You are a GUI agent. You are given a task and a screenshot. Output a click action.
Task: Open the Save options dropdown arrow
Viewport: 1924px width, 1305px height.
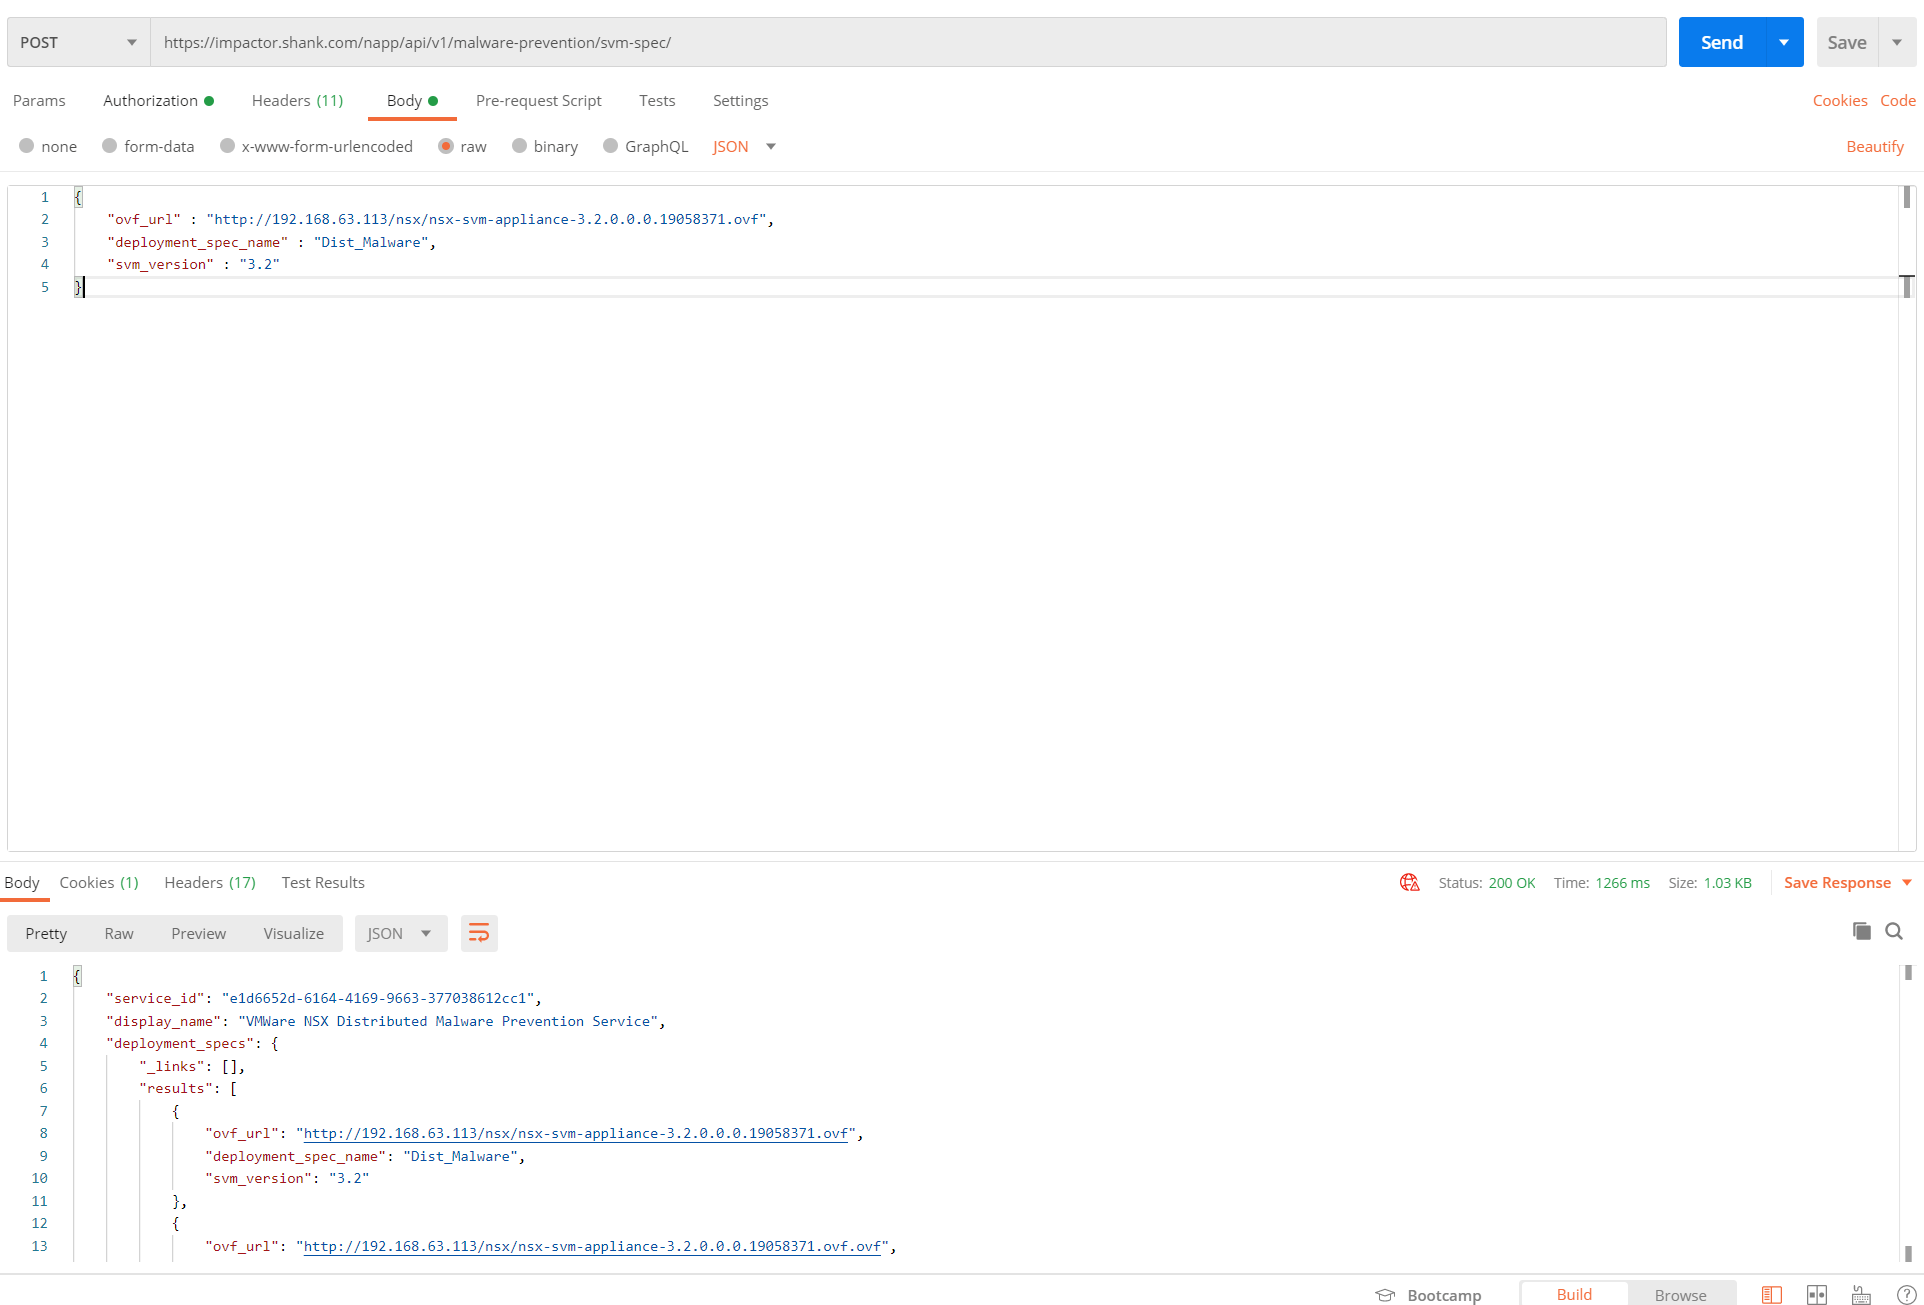pos(1897,42)
